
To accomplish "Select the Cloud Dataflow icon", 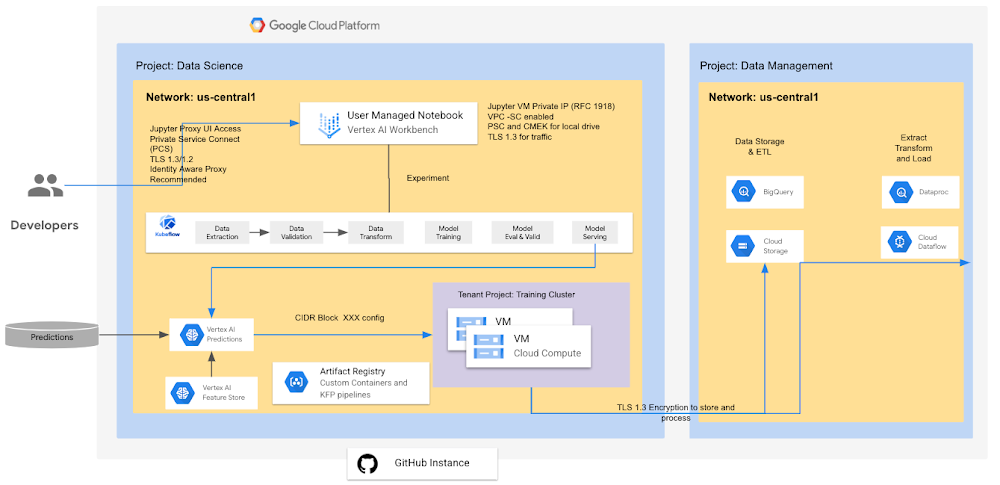I will click(899, 241).
